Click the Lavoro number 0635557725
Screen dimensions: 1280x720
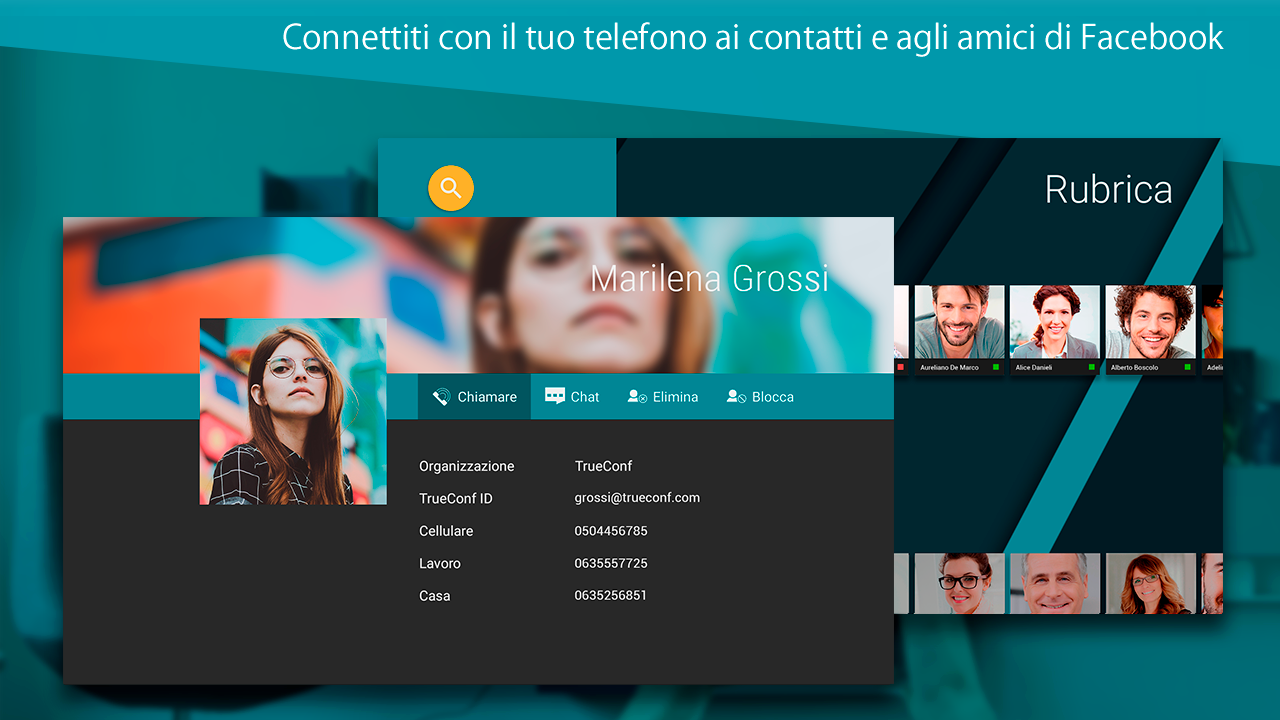(611, 563)
